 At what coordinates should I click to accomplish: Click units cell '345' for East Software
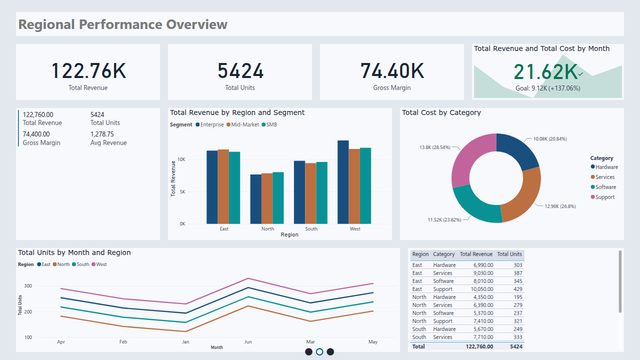pos(518,281)
